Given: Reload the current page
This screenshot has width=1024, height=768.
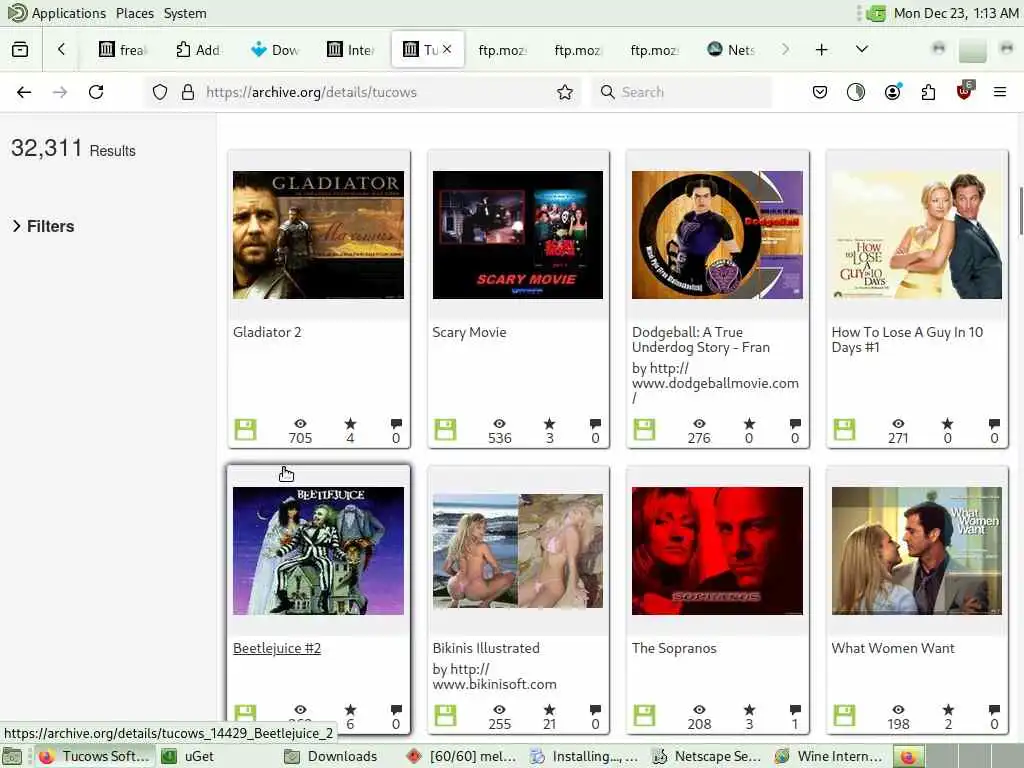Looking at the screenshot, I should (x=96, y=92).
